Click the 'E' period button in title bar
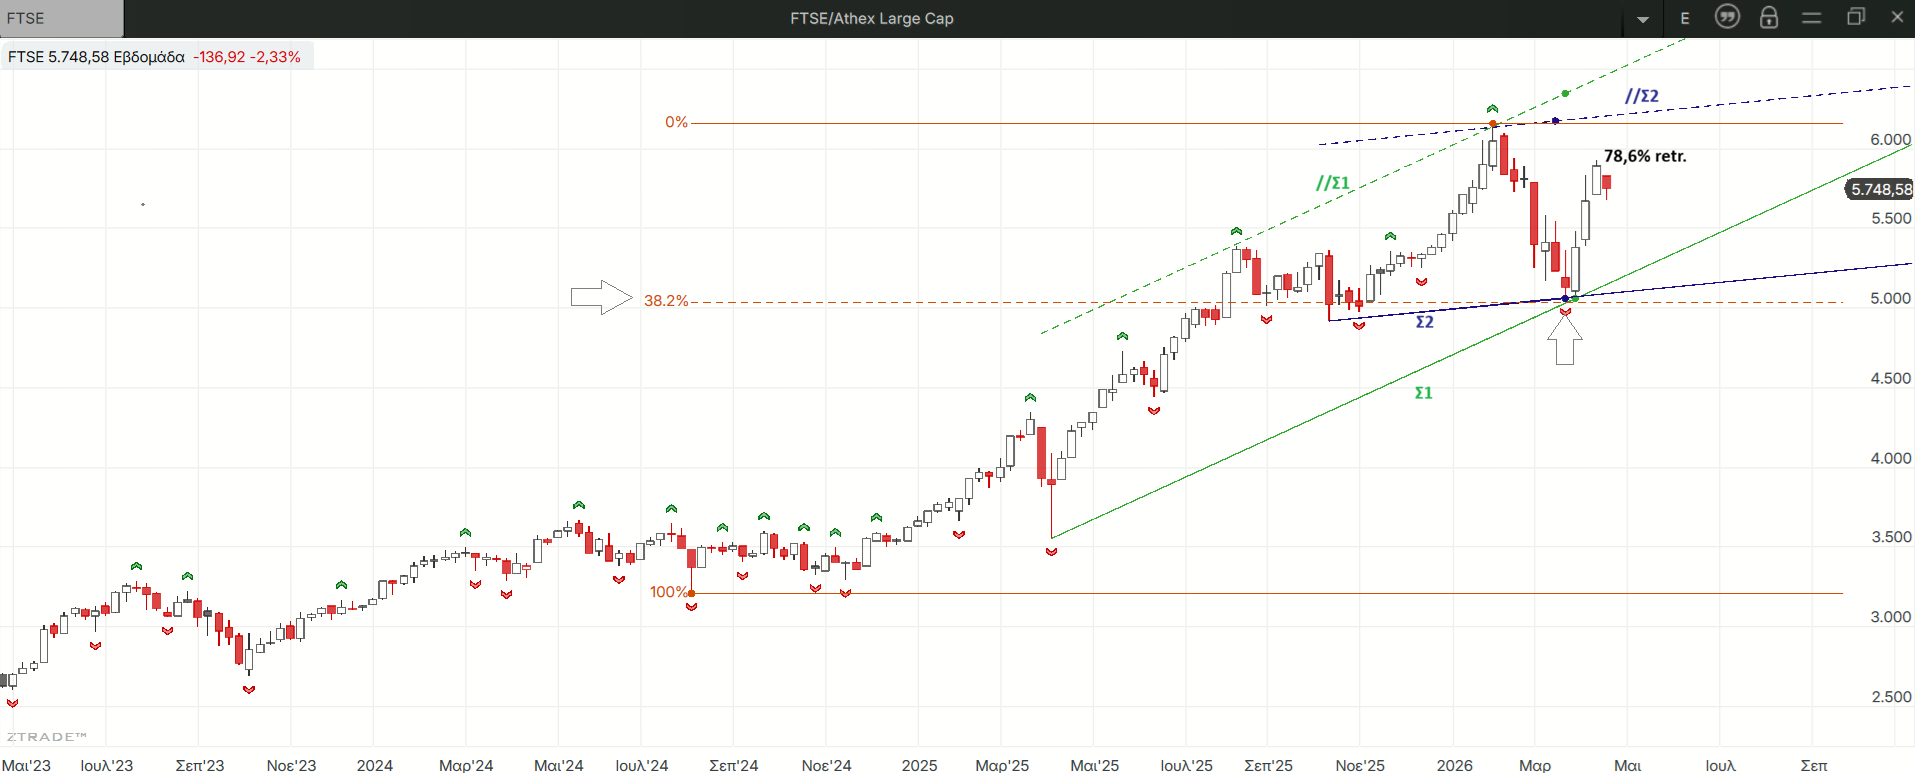1915x773 pixels. tap(1685, 18)
